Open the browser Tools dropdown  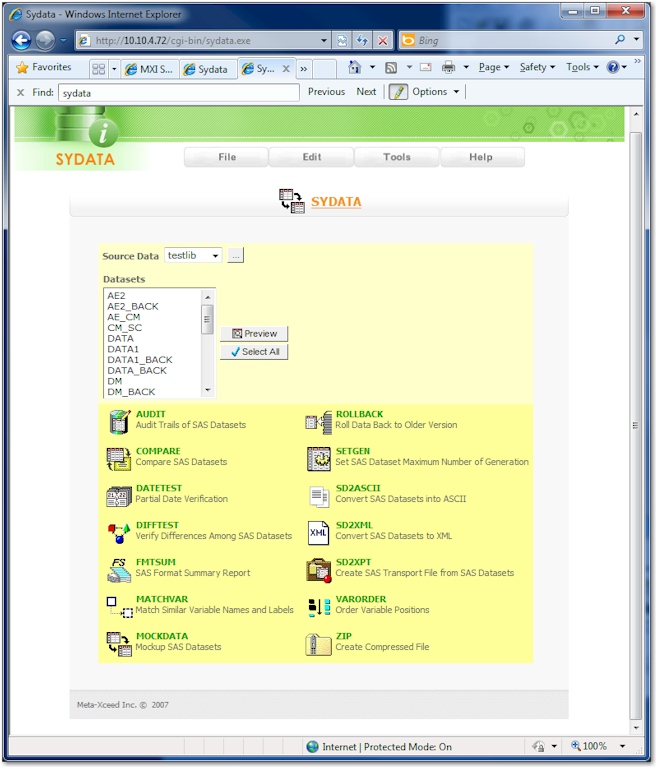coord(582,67)
